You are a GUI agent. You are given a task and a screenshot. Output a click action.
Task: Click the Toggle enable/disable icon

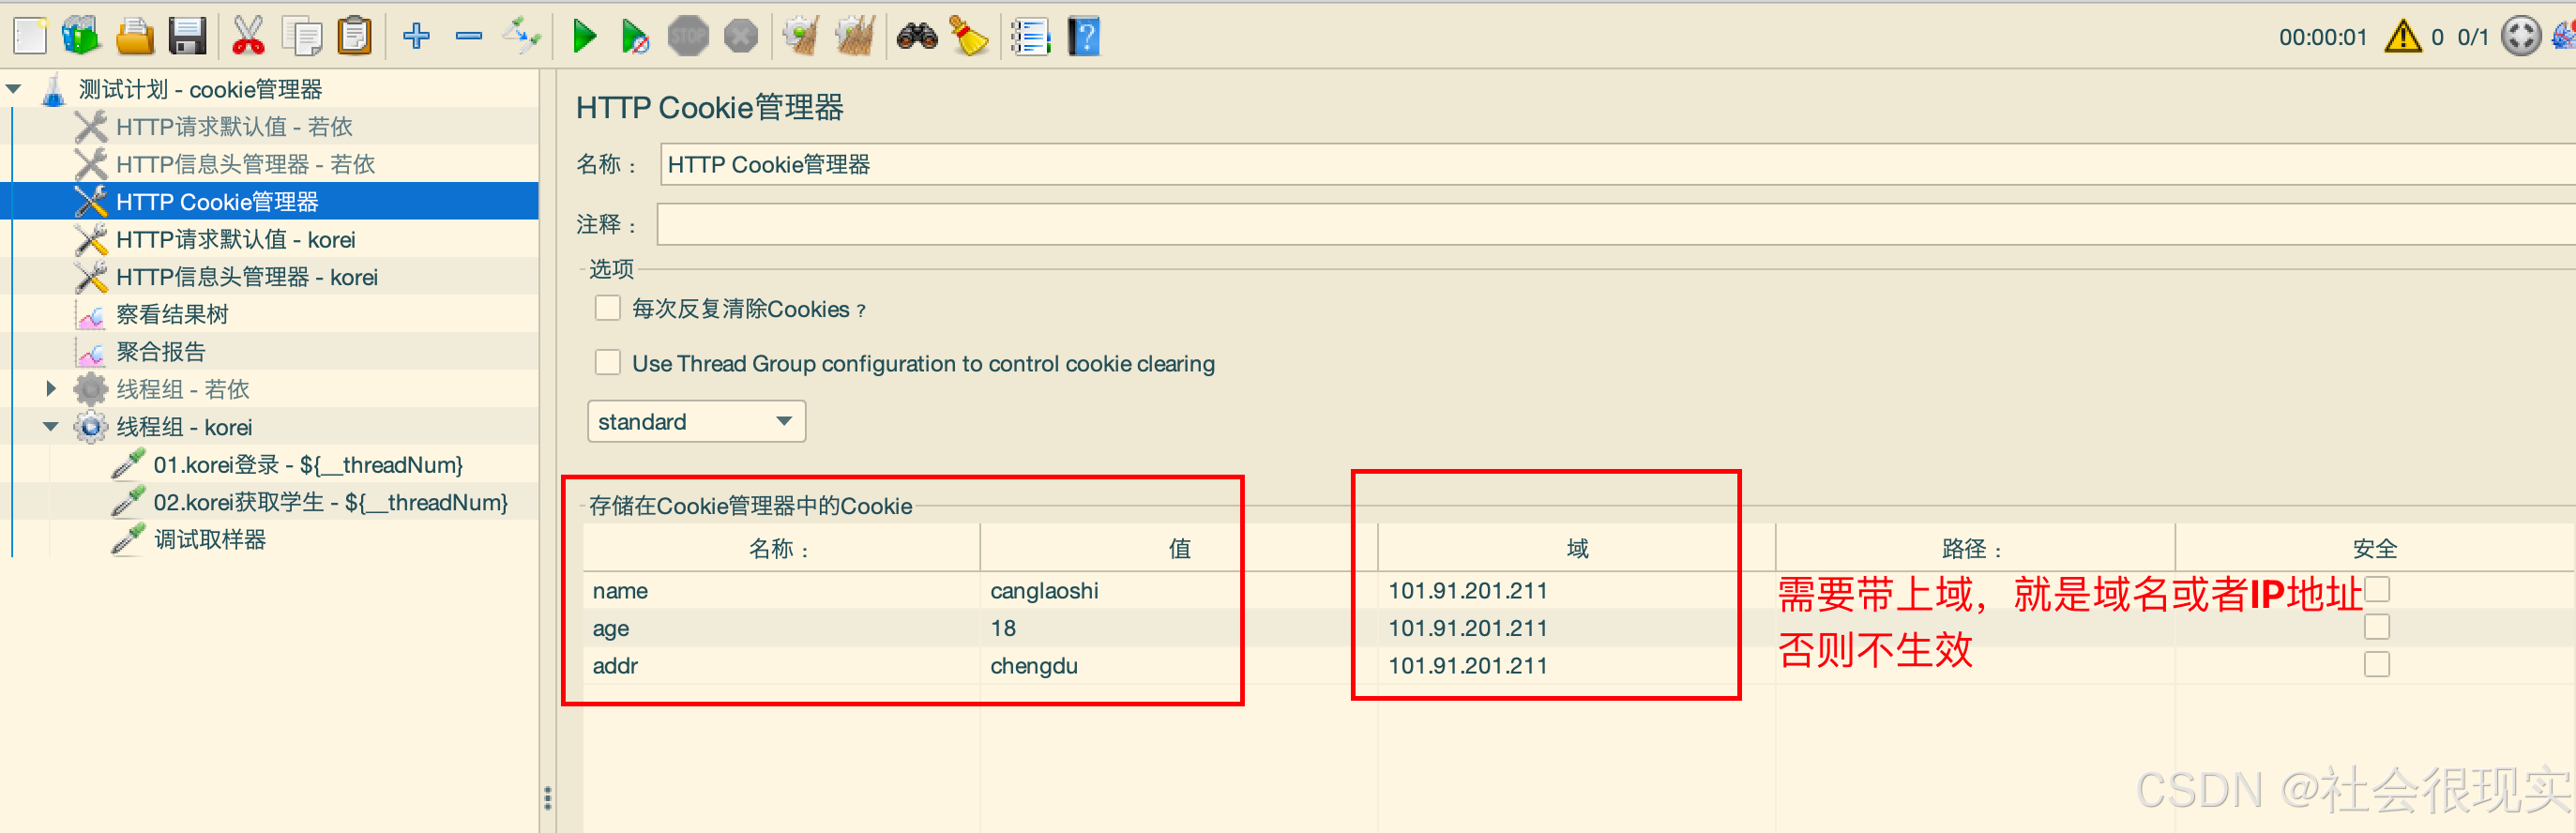click(x=522, y=36)
